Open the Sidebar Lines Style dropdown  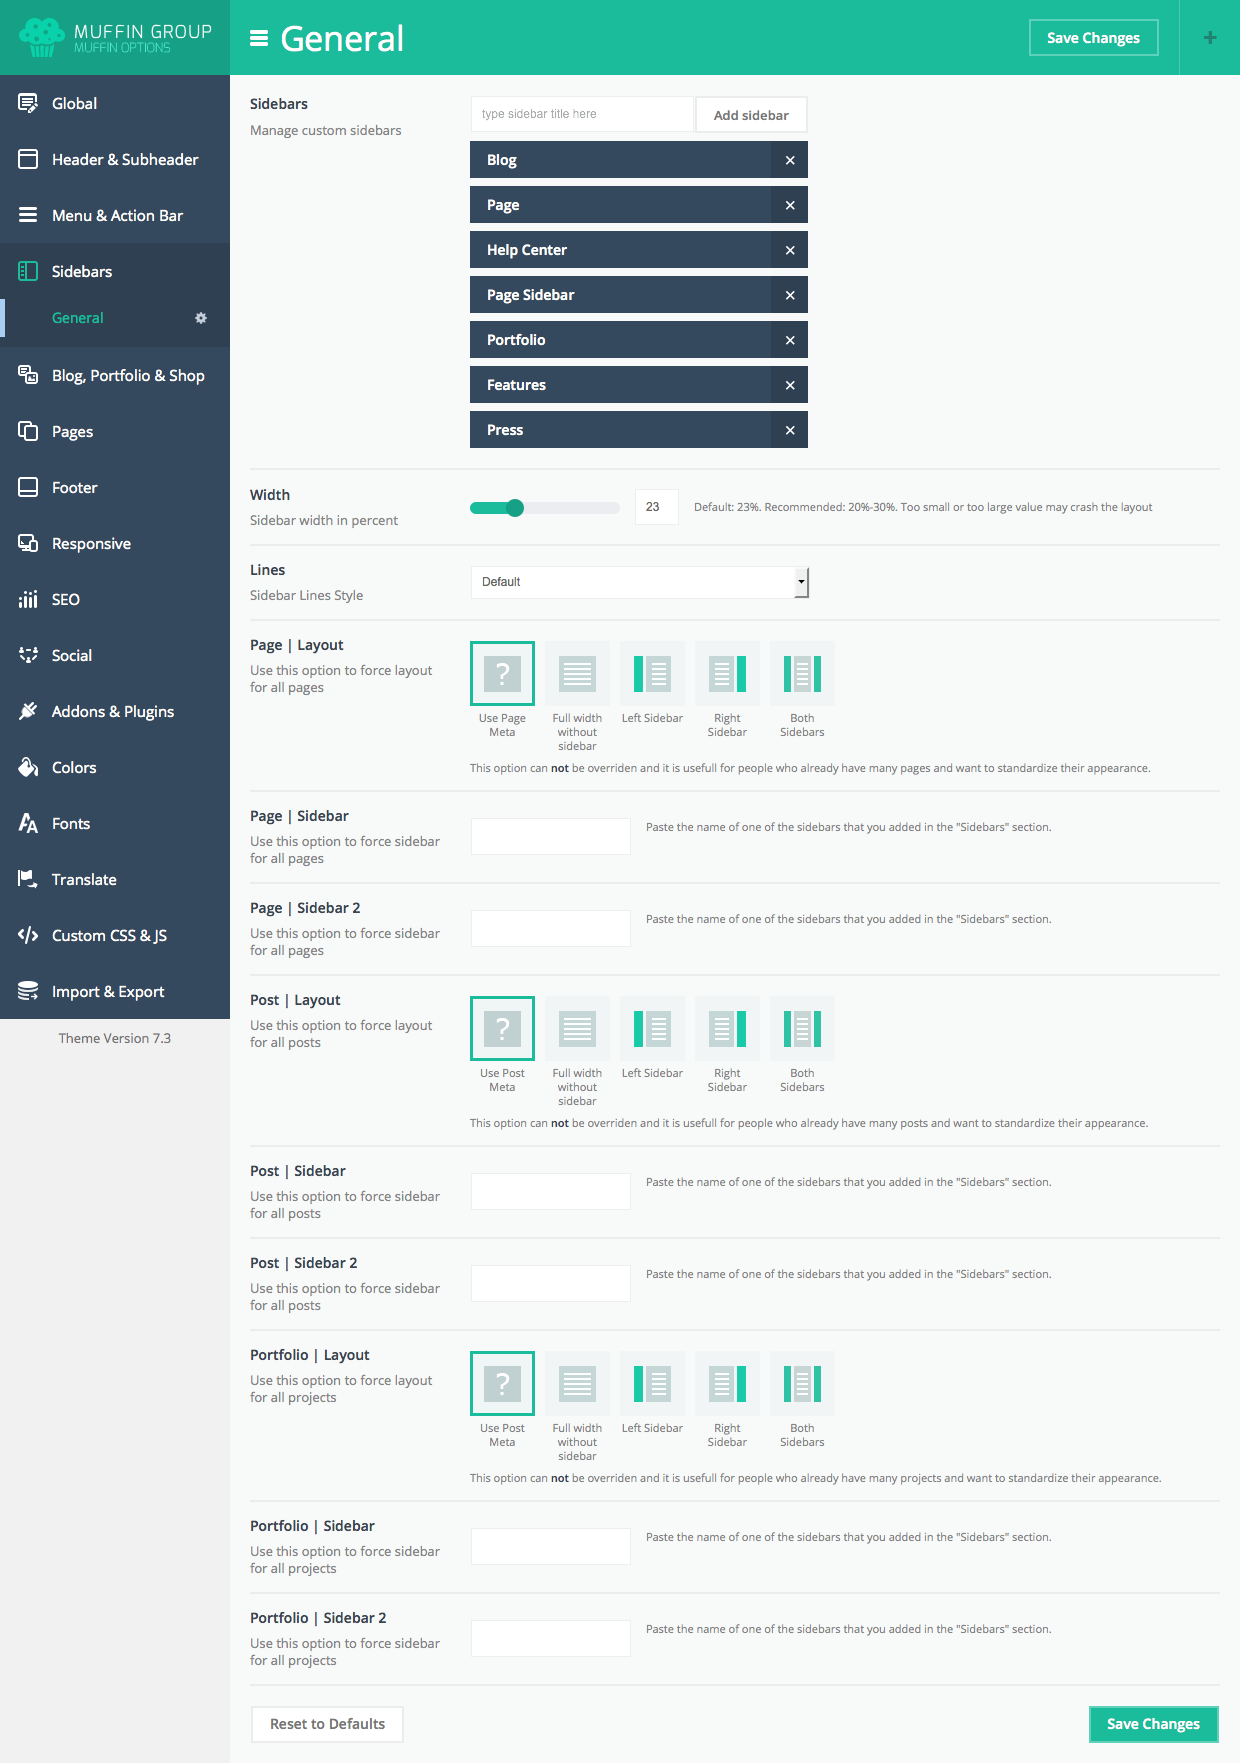pyautogui.click(x=639, y=582)
